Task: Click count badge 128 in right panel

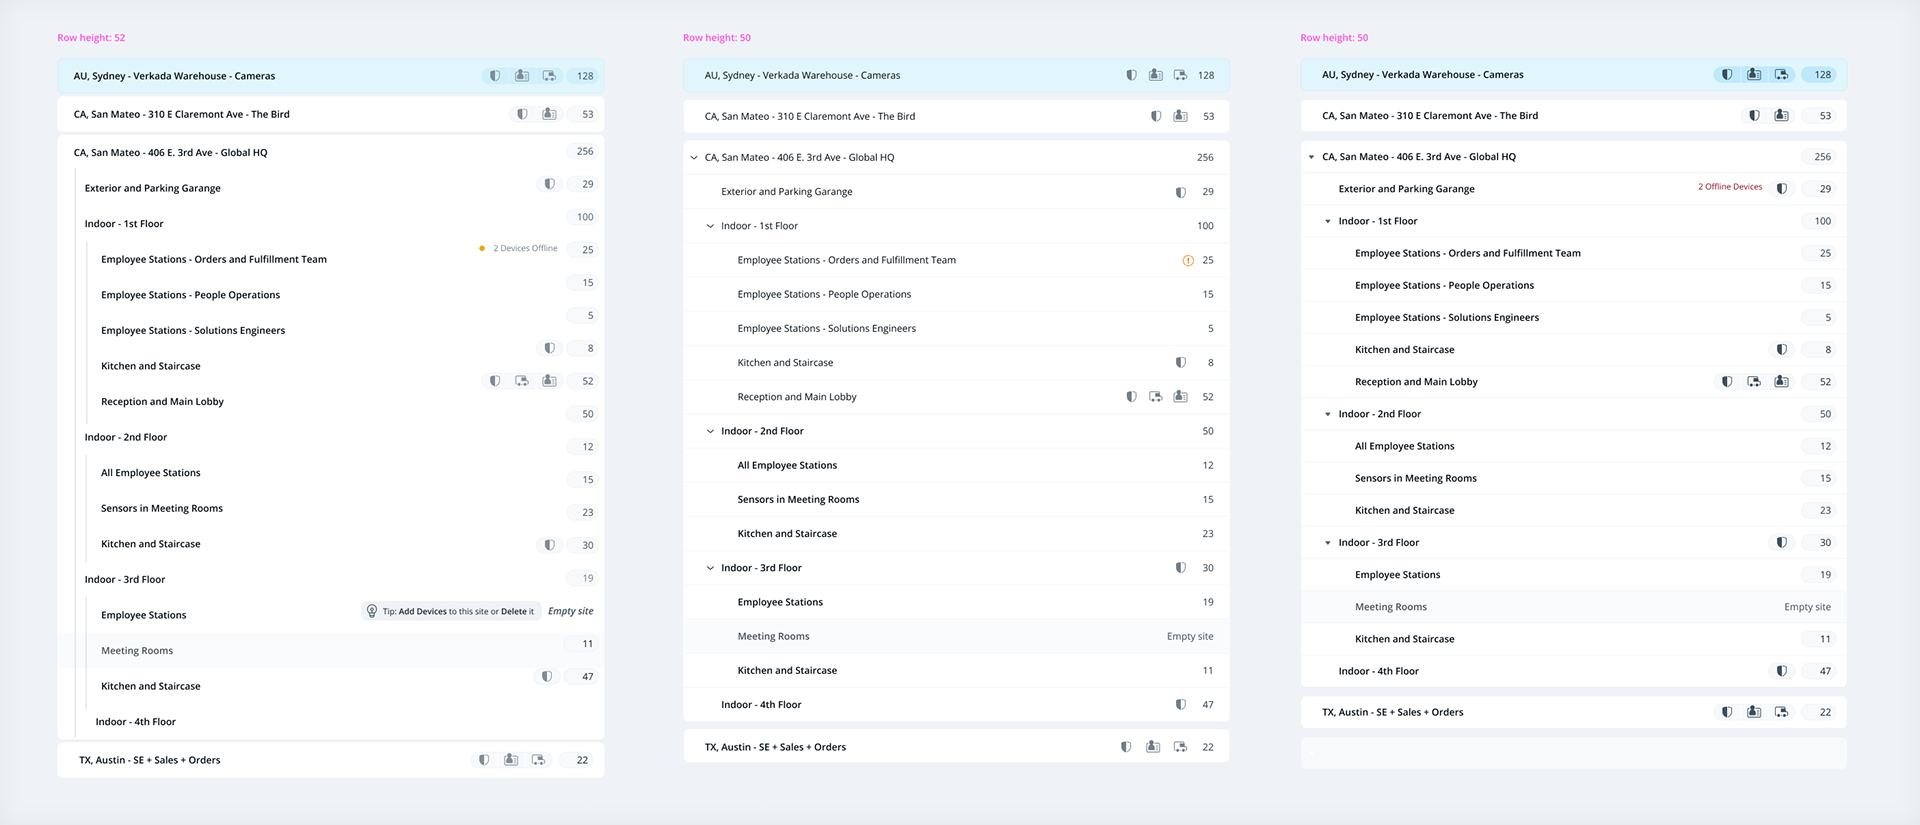Action: pyautogui.click(x=1822, y=75)
